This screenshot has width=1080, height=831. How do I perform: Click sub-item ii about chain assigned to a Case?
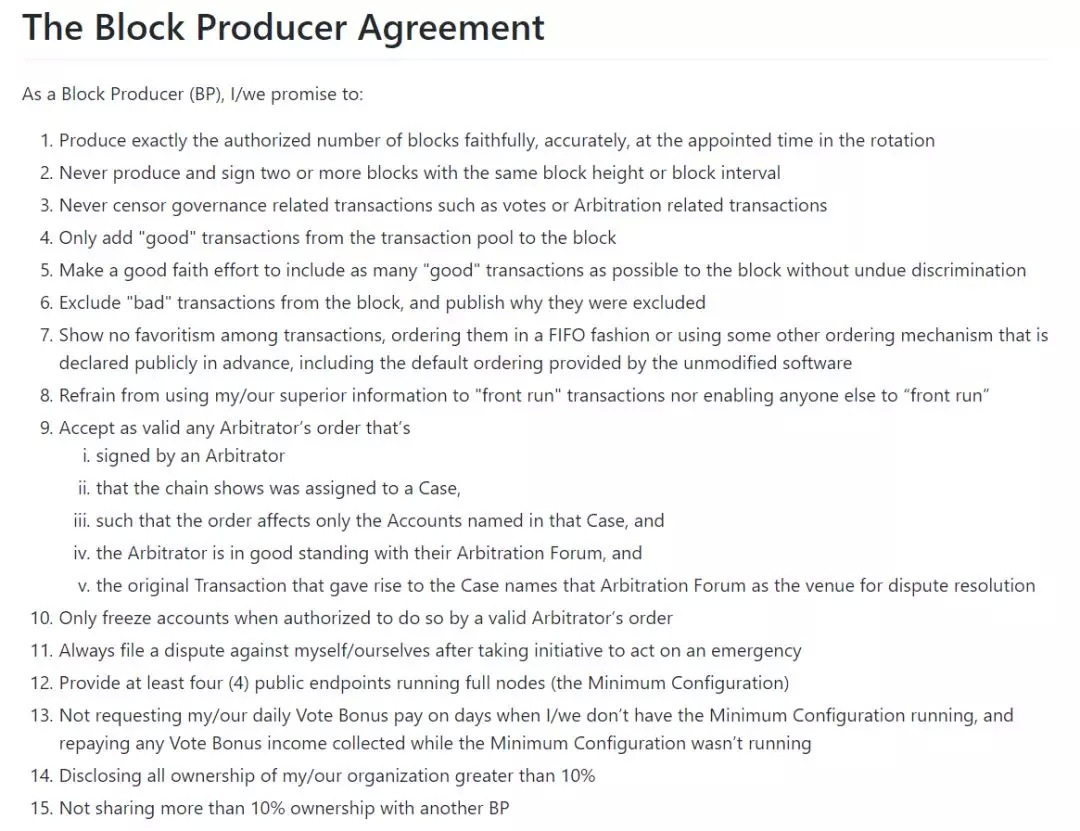click(x=277, y=488)
